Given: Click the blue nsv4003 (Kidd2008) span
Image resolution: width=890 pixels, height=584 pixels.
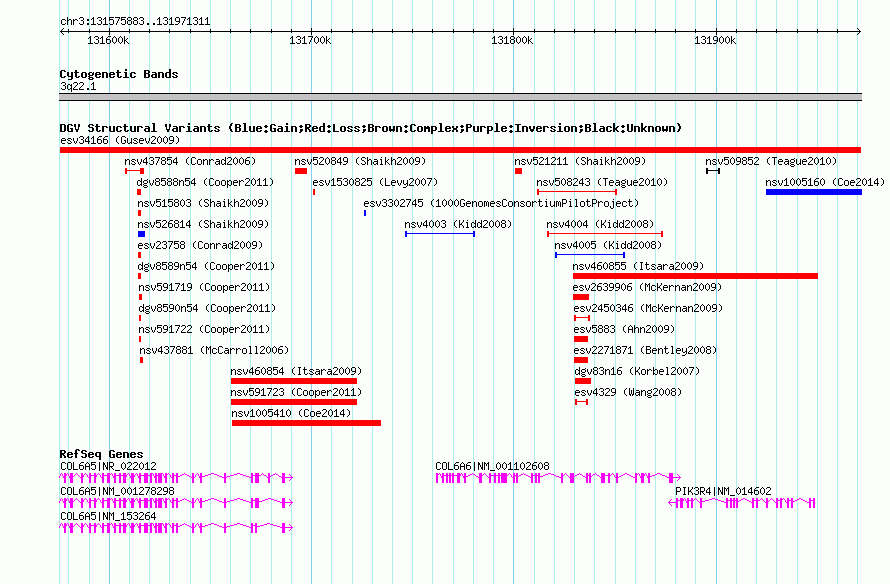Looking at the screenshot, I should click(x=440, y=234).
